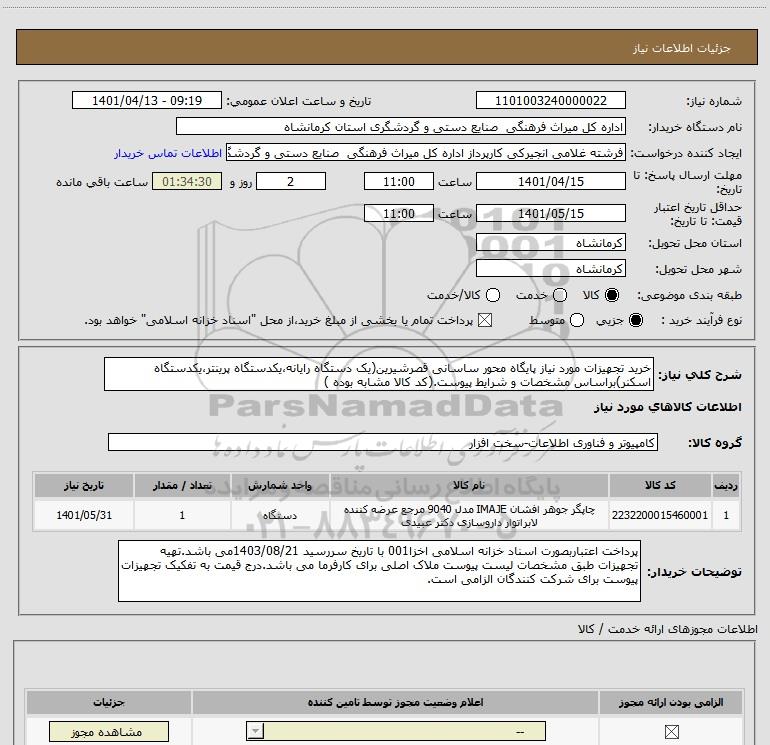
Task: Click the جزئیات column header
Action: [x=109, y=702]
